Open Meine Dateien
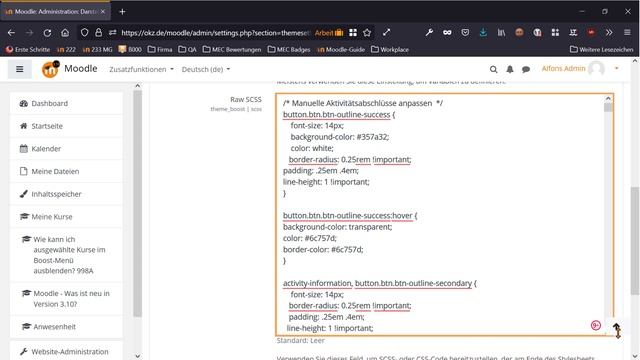 pyautogui.click(x=66, y=171)
